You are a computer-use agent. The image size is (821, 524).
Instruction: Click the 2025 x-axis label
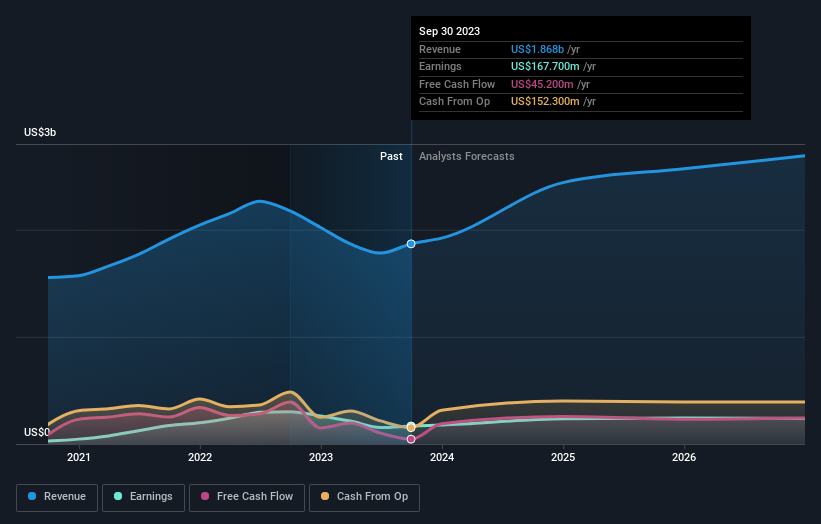(563, 458)
